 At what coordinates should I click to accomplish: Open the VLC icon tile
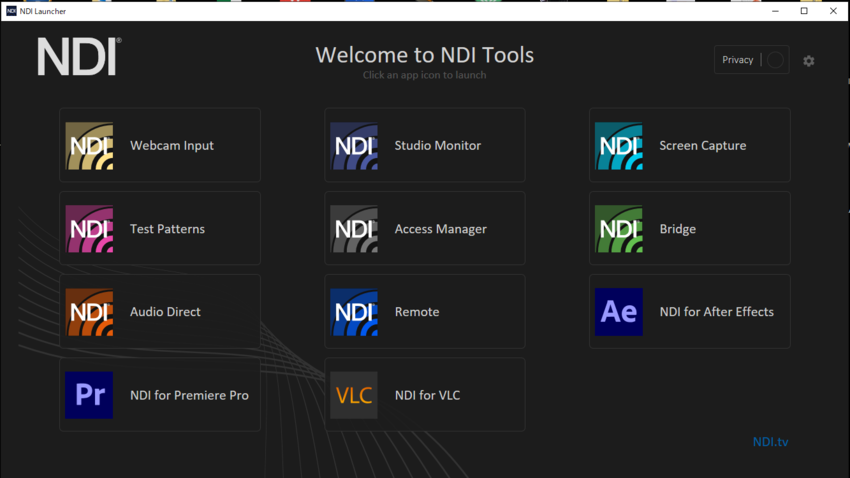[x=354, y=395]
